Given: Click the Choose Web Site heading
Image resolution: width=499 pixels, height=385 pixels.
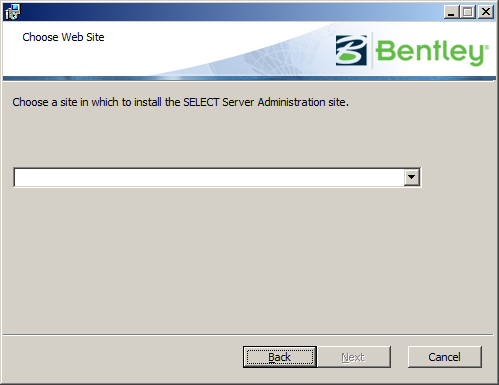Looking at the screenshot, I should click(63, 37).
